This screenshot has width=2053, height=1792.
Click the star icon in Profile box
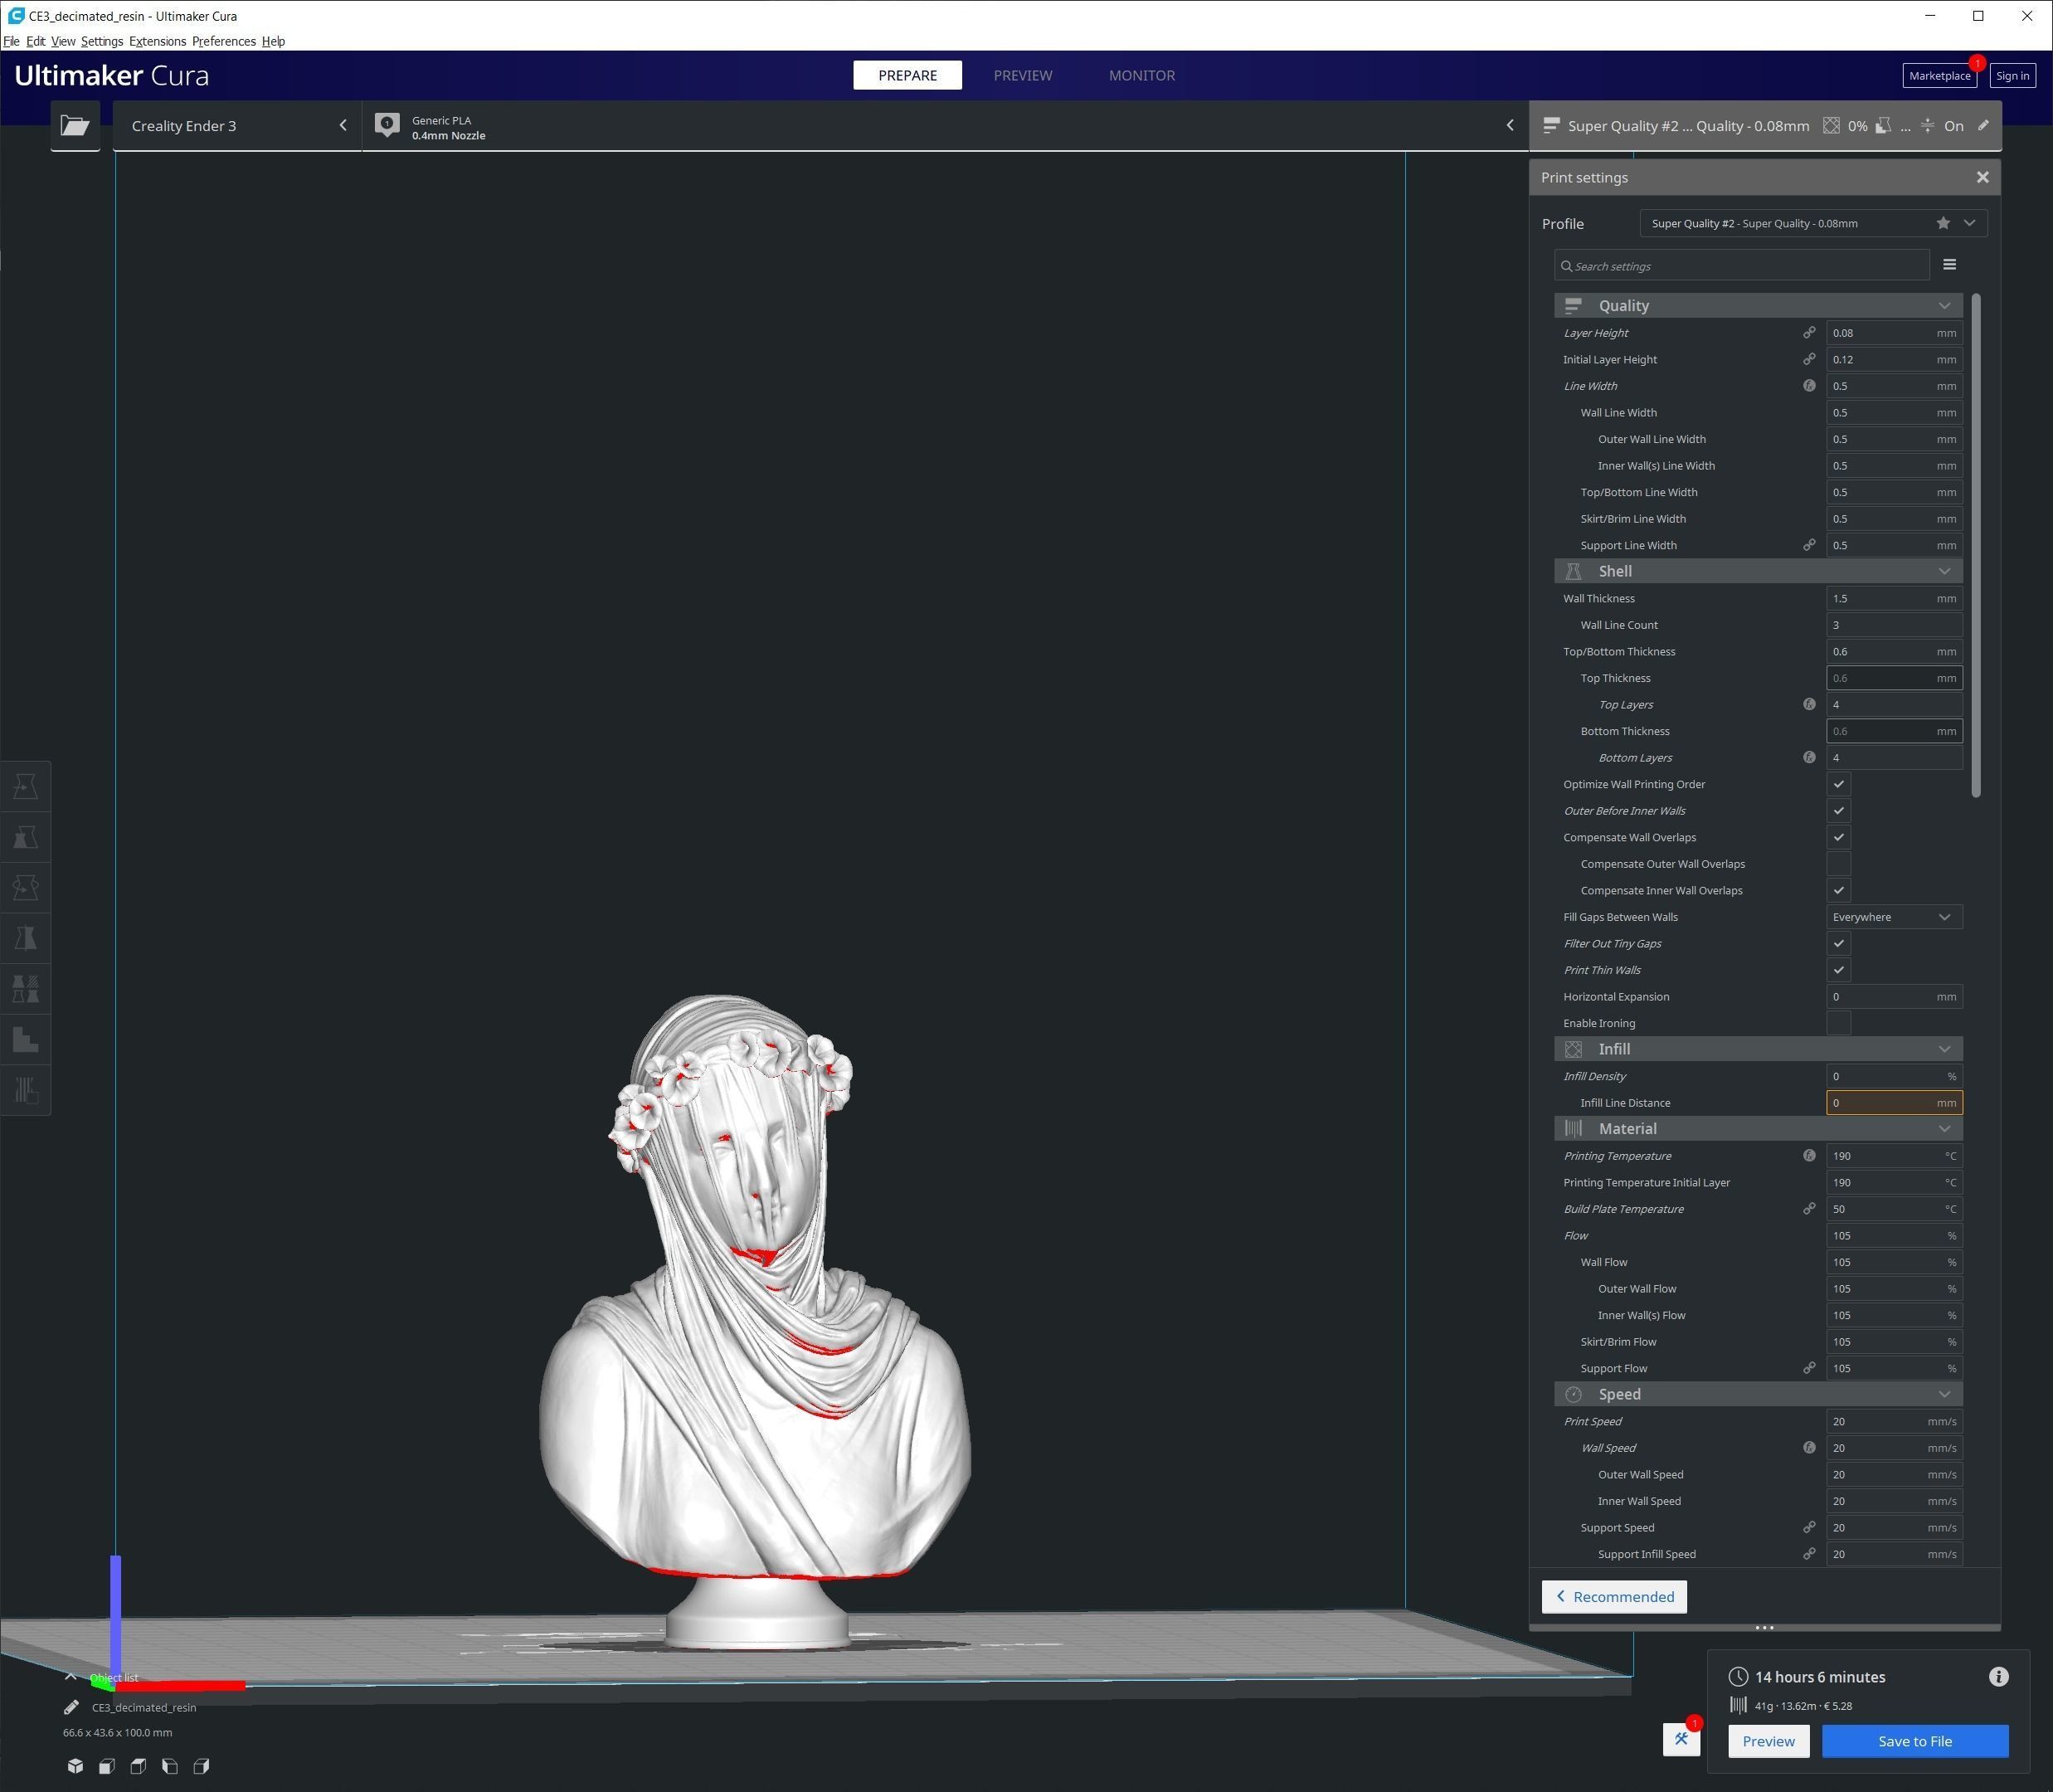click(x=1943, y=223)
